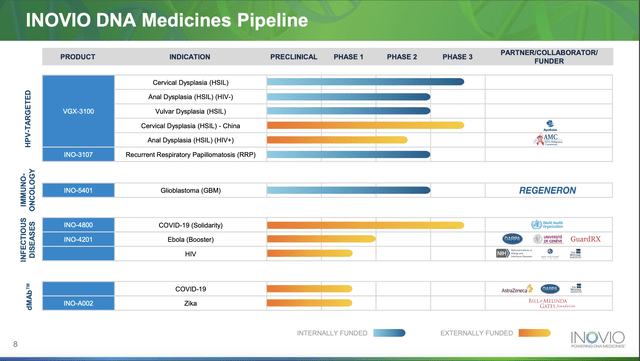
Task: Click the Cervical Dysplasia China orange progress bar
Action: 365,125
